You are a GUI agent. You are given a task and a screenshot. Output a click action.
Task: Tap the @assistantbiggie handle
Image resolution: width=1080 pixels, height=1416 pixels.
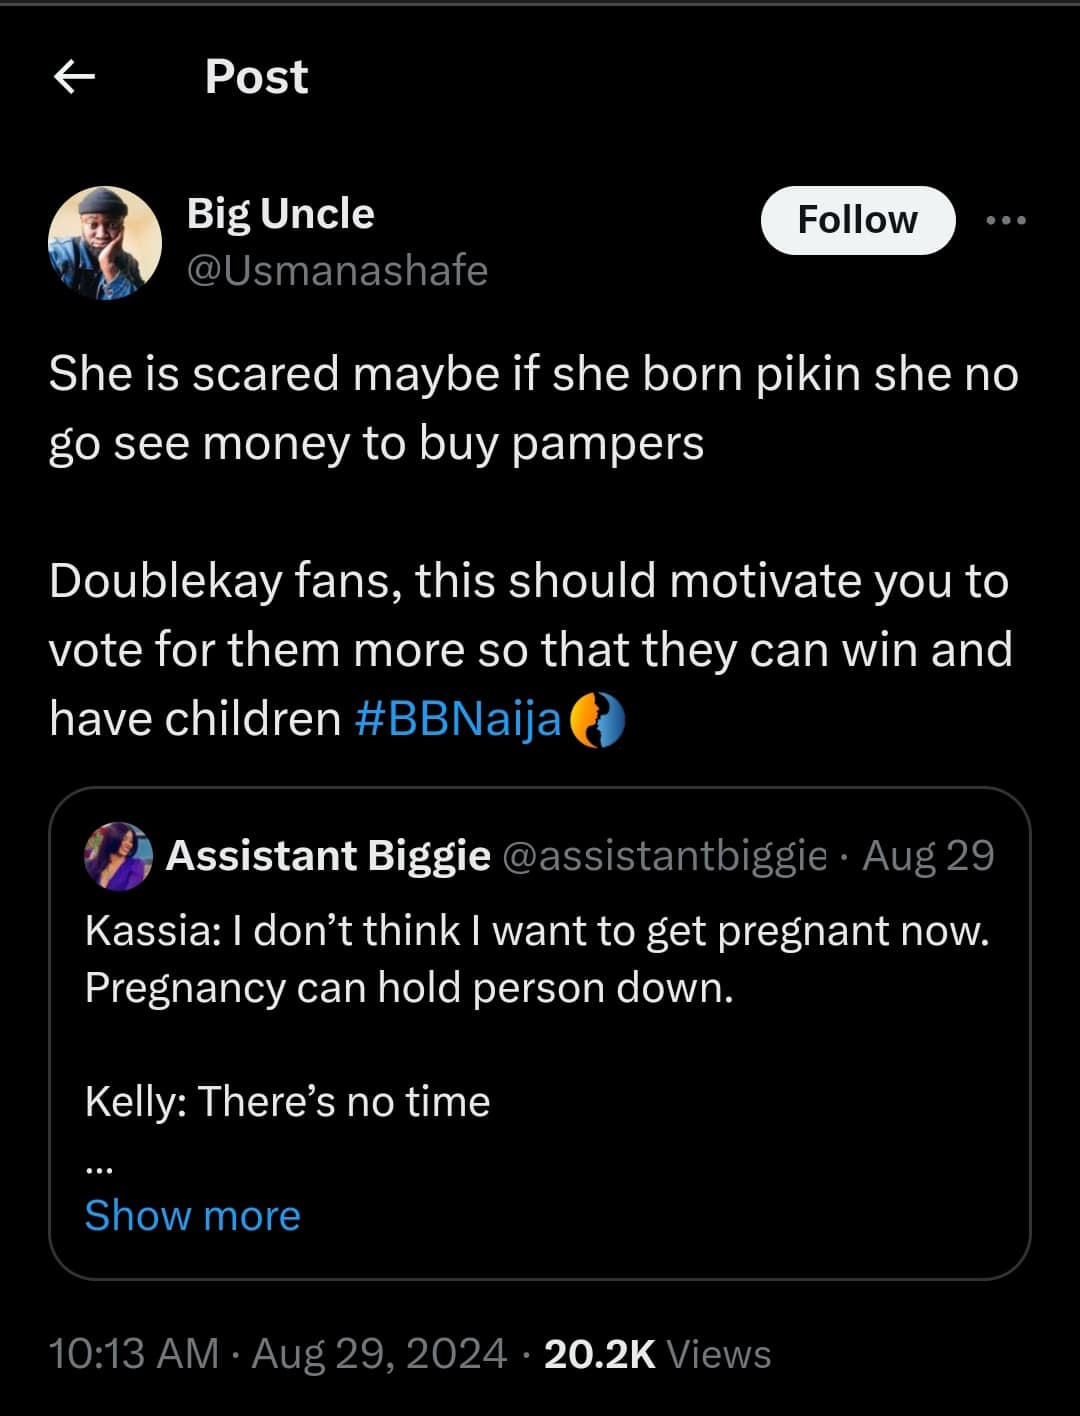pyautogui.click(x=663, y=856)
